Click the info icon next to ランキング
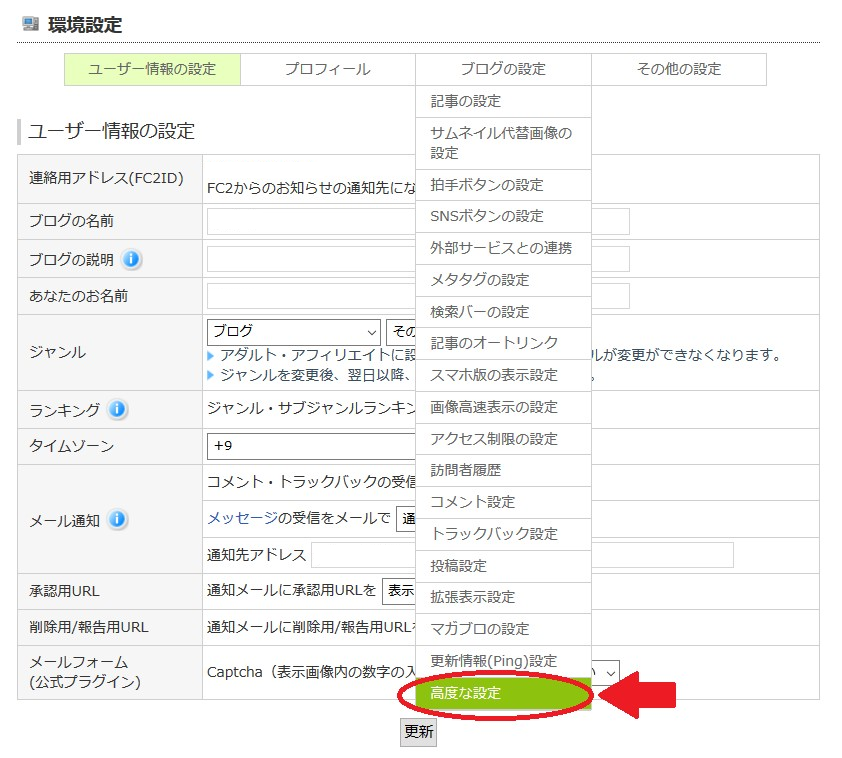The width and height of the screenshot is (842, 758). (117, 409)
